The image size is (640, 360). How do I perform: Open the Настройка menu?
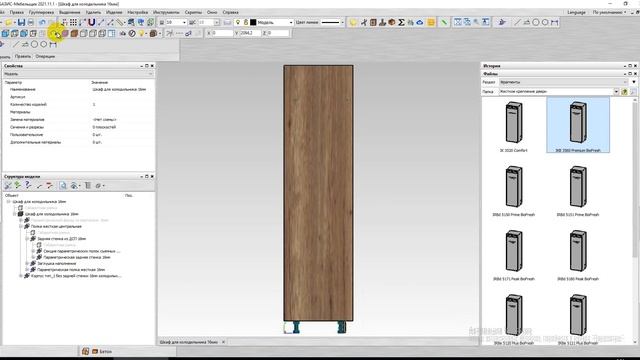137,12
